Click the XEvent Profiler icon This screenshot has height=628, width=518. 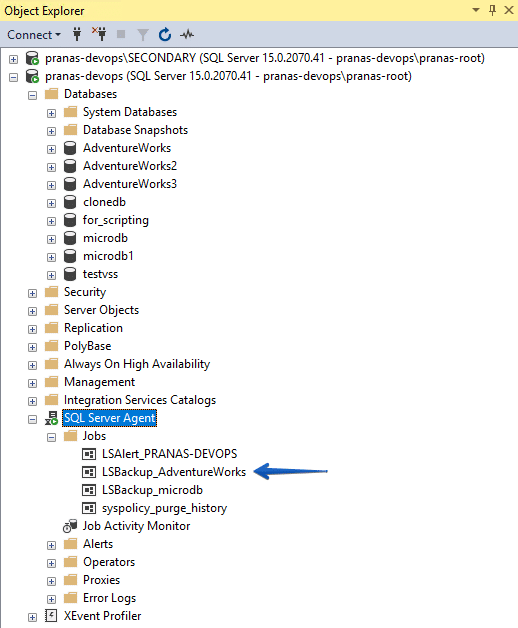pos(51,616)
